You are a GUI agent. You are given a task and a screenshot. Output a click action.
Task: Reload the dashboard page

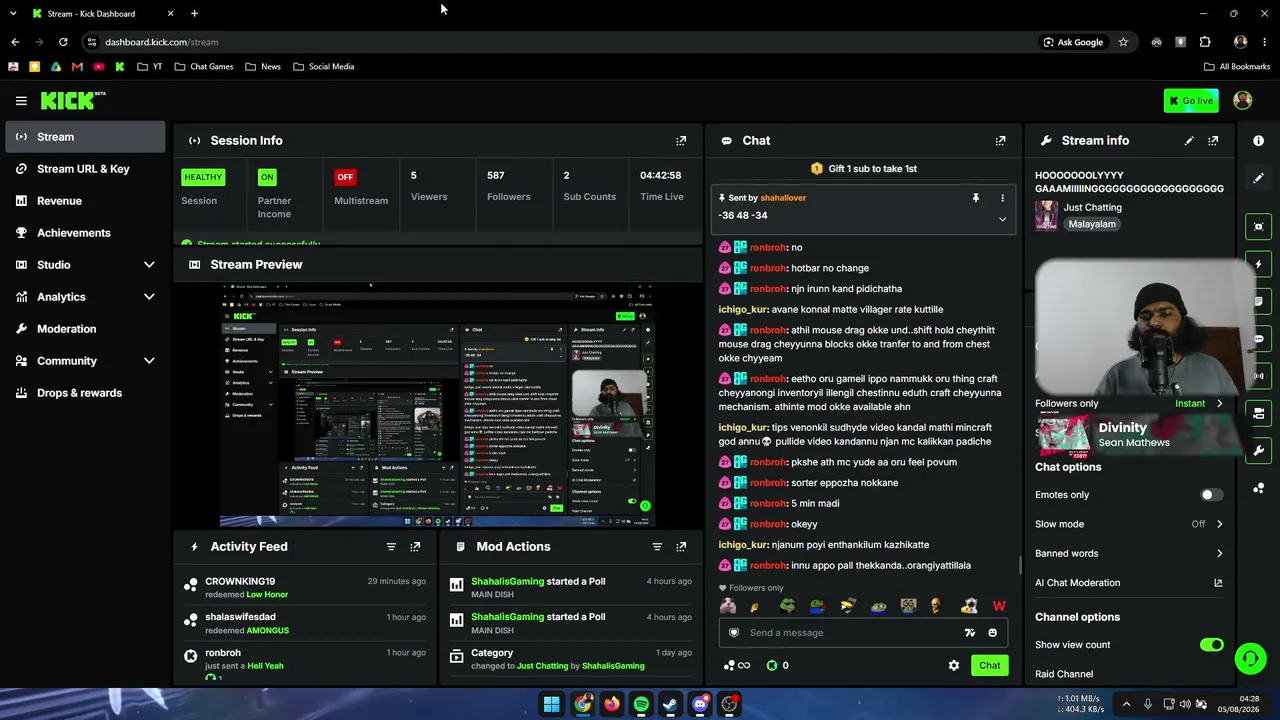(63, 42)
